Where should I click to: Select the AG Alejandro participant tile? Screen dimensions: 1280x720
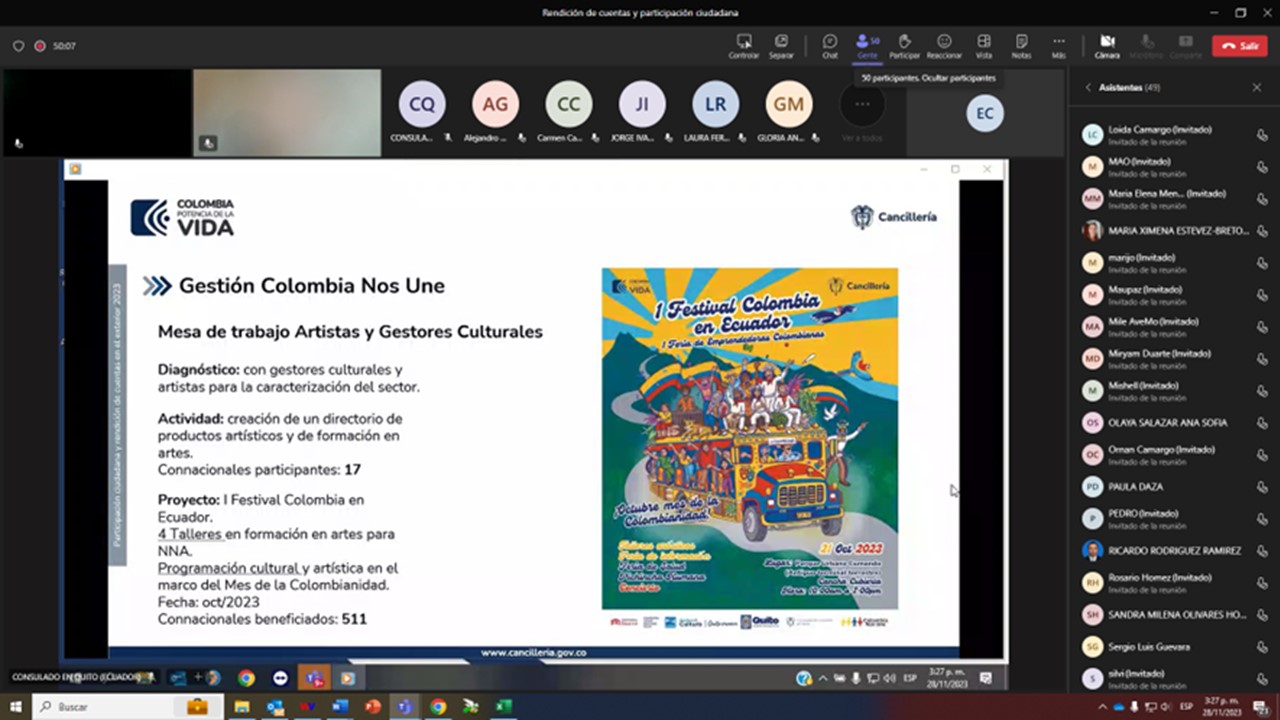click(495, 112)
